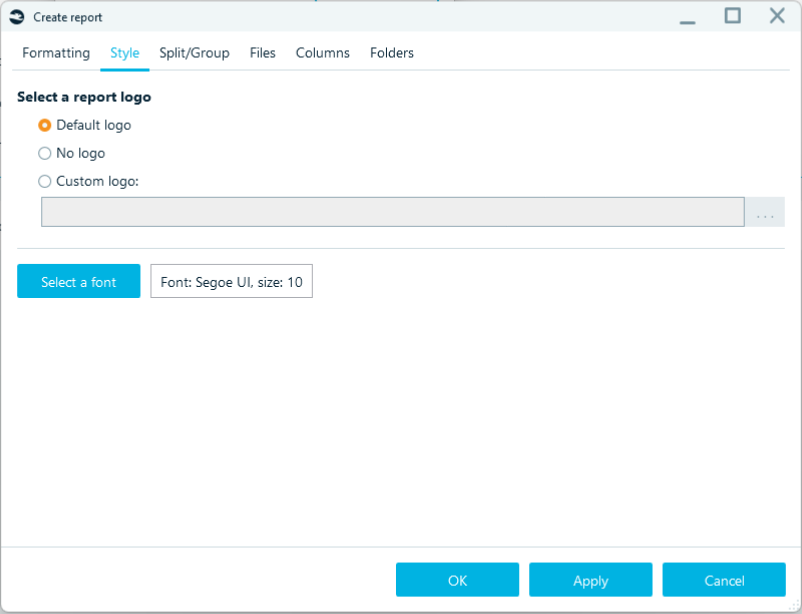Maximize the Create report window

coord(732,16)
